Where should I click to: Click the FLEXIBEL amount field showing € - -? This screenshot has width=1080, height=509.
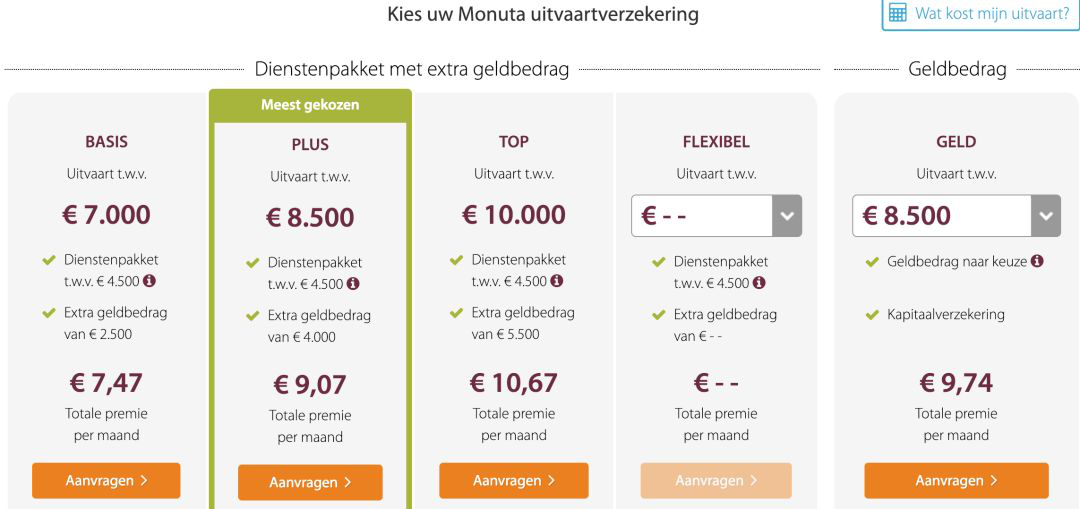point(701,216)
